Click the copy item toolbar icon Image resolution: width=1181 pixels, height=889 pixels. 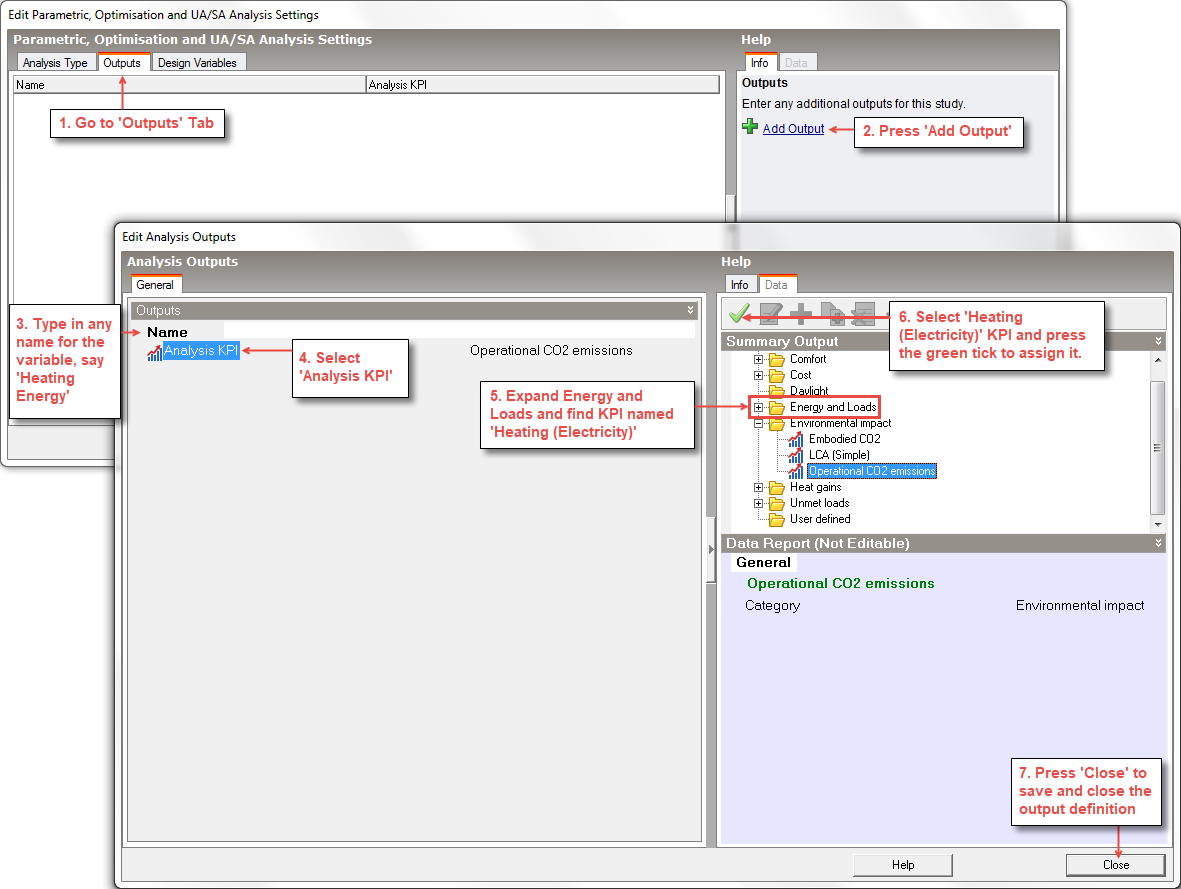832,314
